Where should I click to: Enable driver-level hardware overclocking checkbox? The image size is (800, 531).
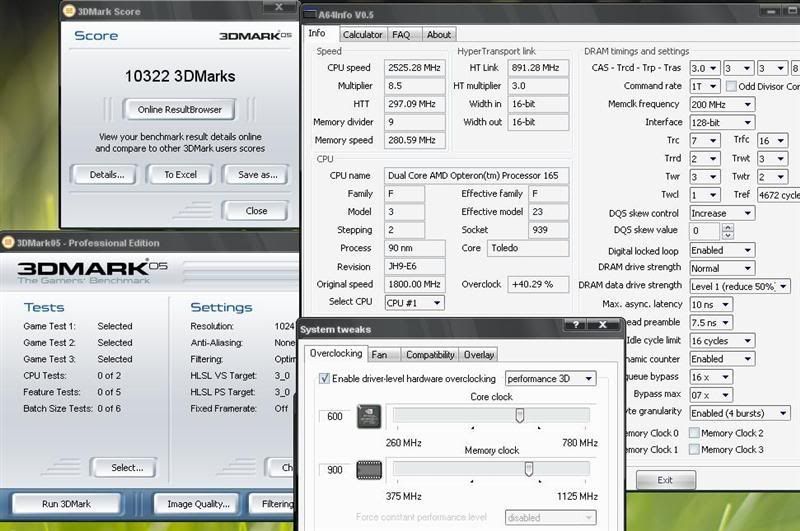tap(324, 378)
